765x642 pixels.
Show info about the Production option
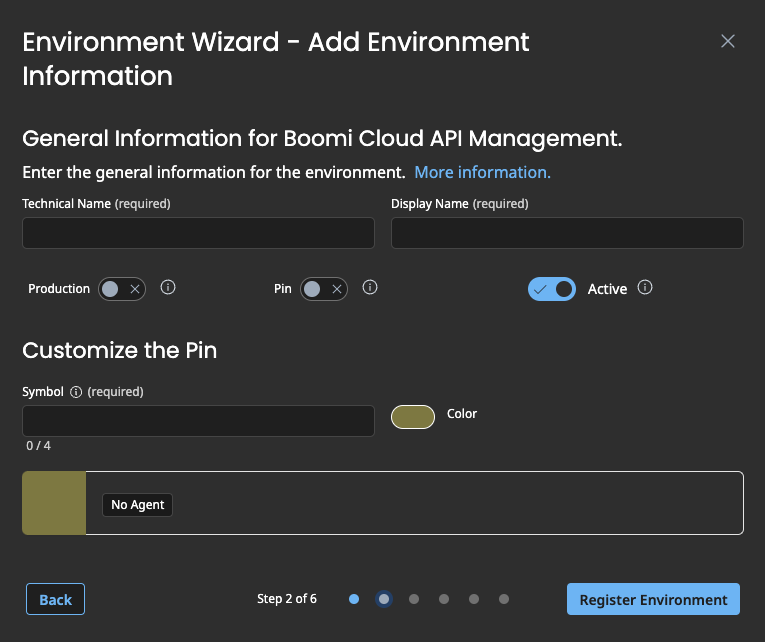pyautogui.click(x=168, y=287)
